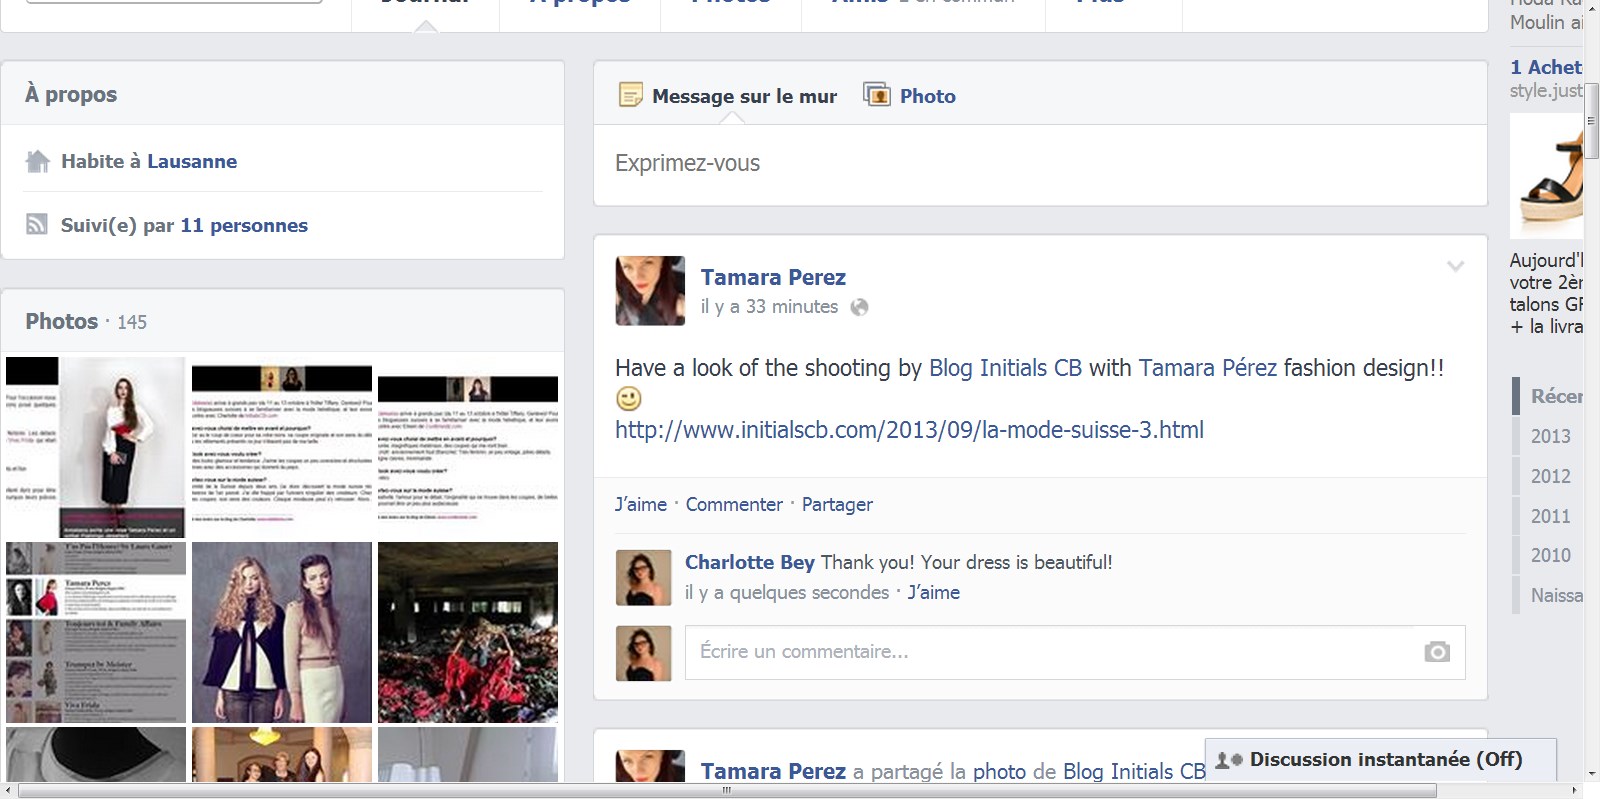
Task: Click the Écrire un commentaire field
Action: (1075, 652)
